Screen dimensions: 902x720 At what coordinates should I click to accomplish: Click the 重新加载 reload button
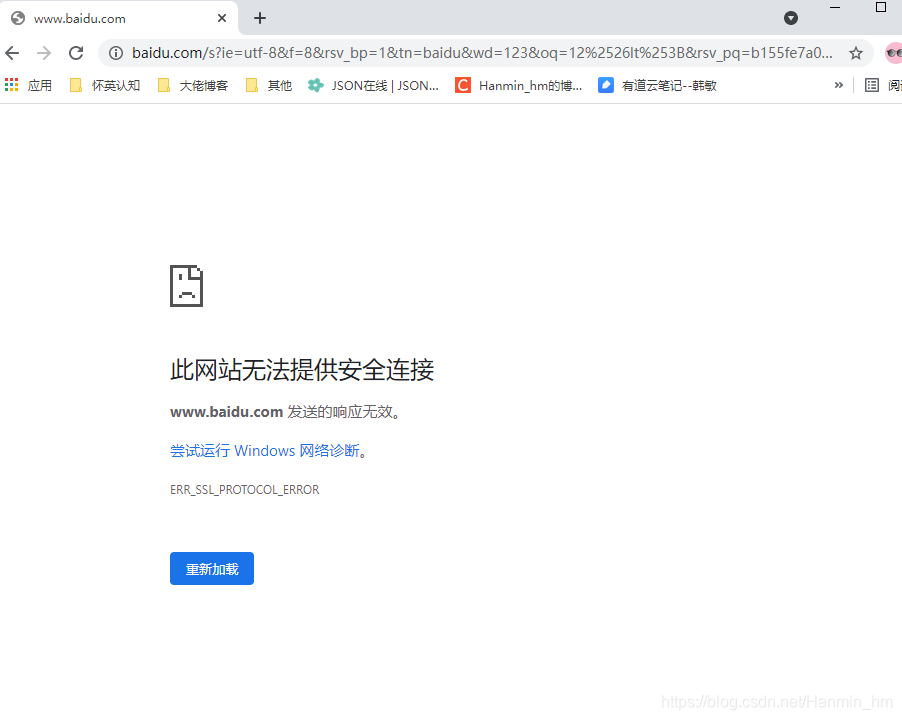[x=211, y=568]
